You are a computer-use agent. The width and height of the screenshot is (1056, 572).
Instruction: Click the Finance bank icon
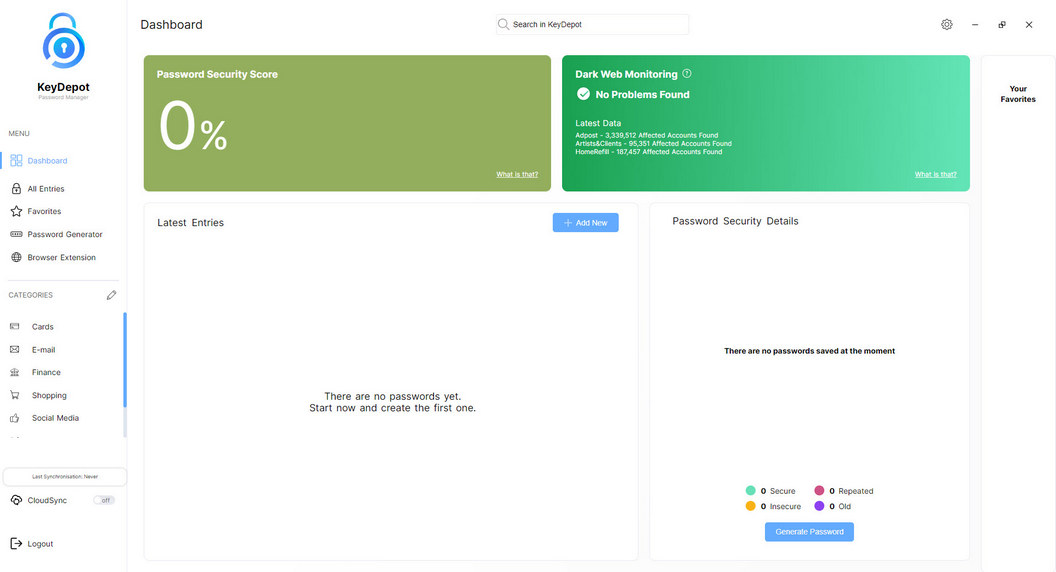(15, 373)
